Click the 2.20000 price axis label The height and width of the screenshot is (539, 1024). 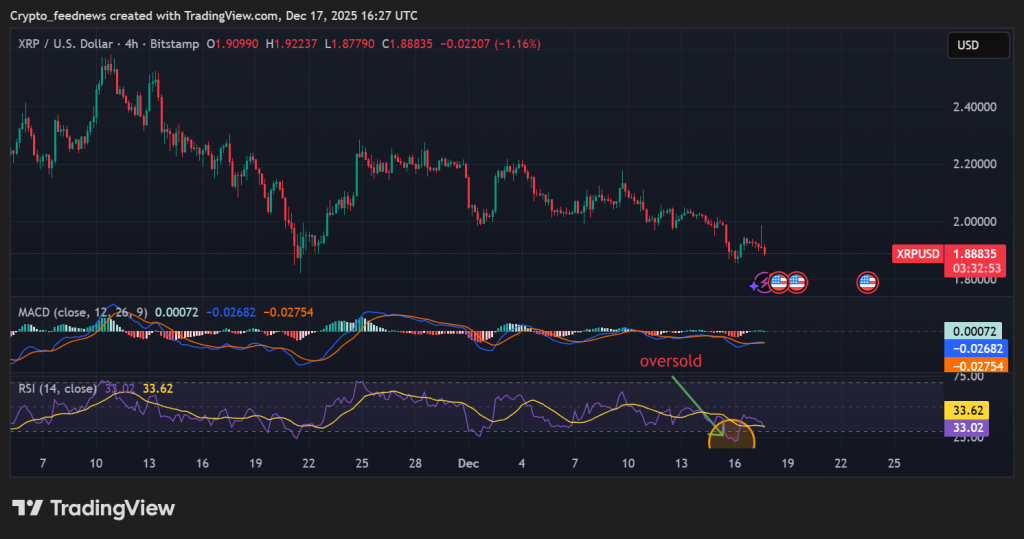tap(975, 164)
